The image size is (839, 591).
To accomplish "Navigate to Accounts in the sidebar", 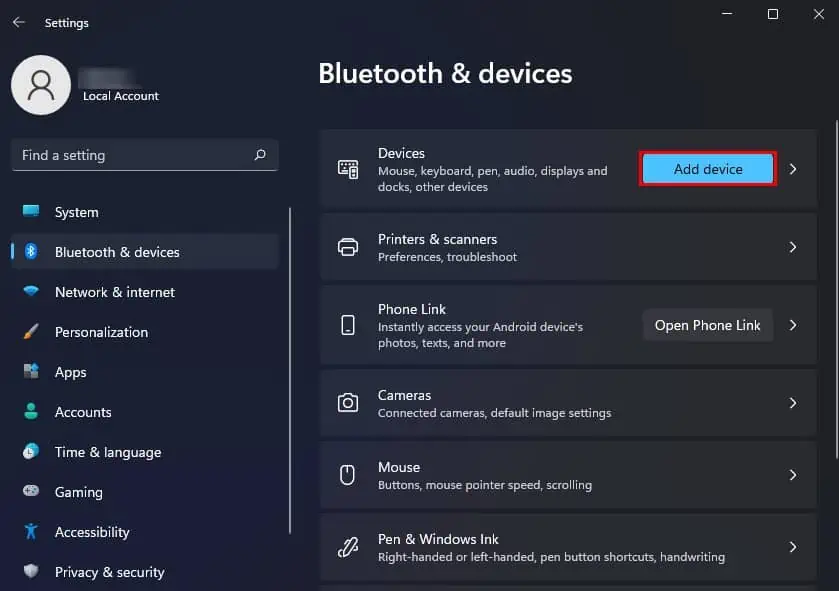I will pyautogui.click(x=83, y=412).
